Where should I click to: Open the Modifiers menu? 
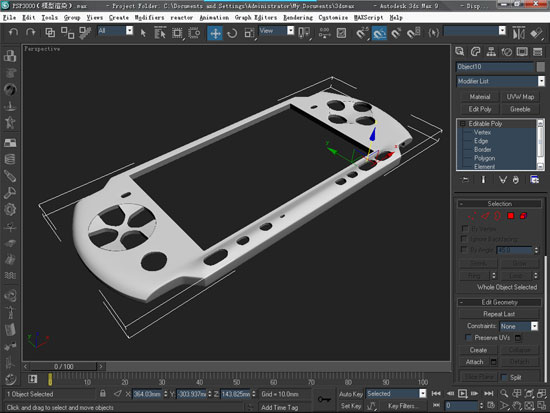point(149,18)
